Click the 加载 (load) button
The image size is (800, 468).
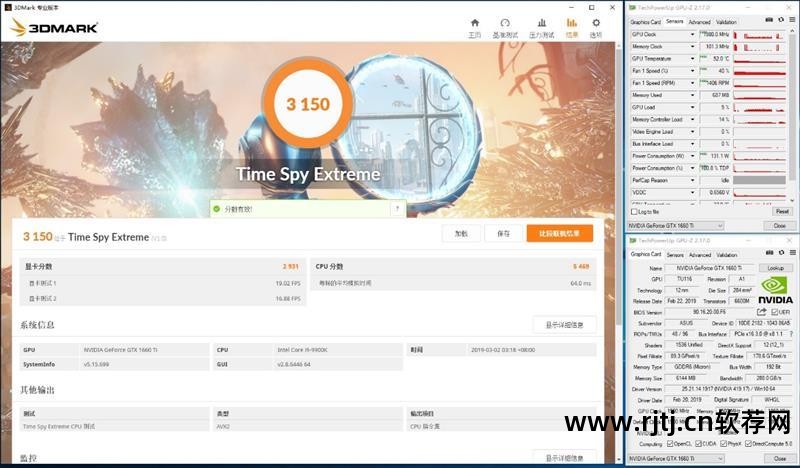click(461, 233)
